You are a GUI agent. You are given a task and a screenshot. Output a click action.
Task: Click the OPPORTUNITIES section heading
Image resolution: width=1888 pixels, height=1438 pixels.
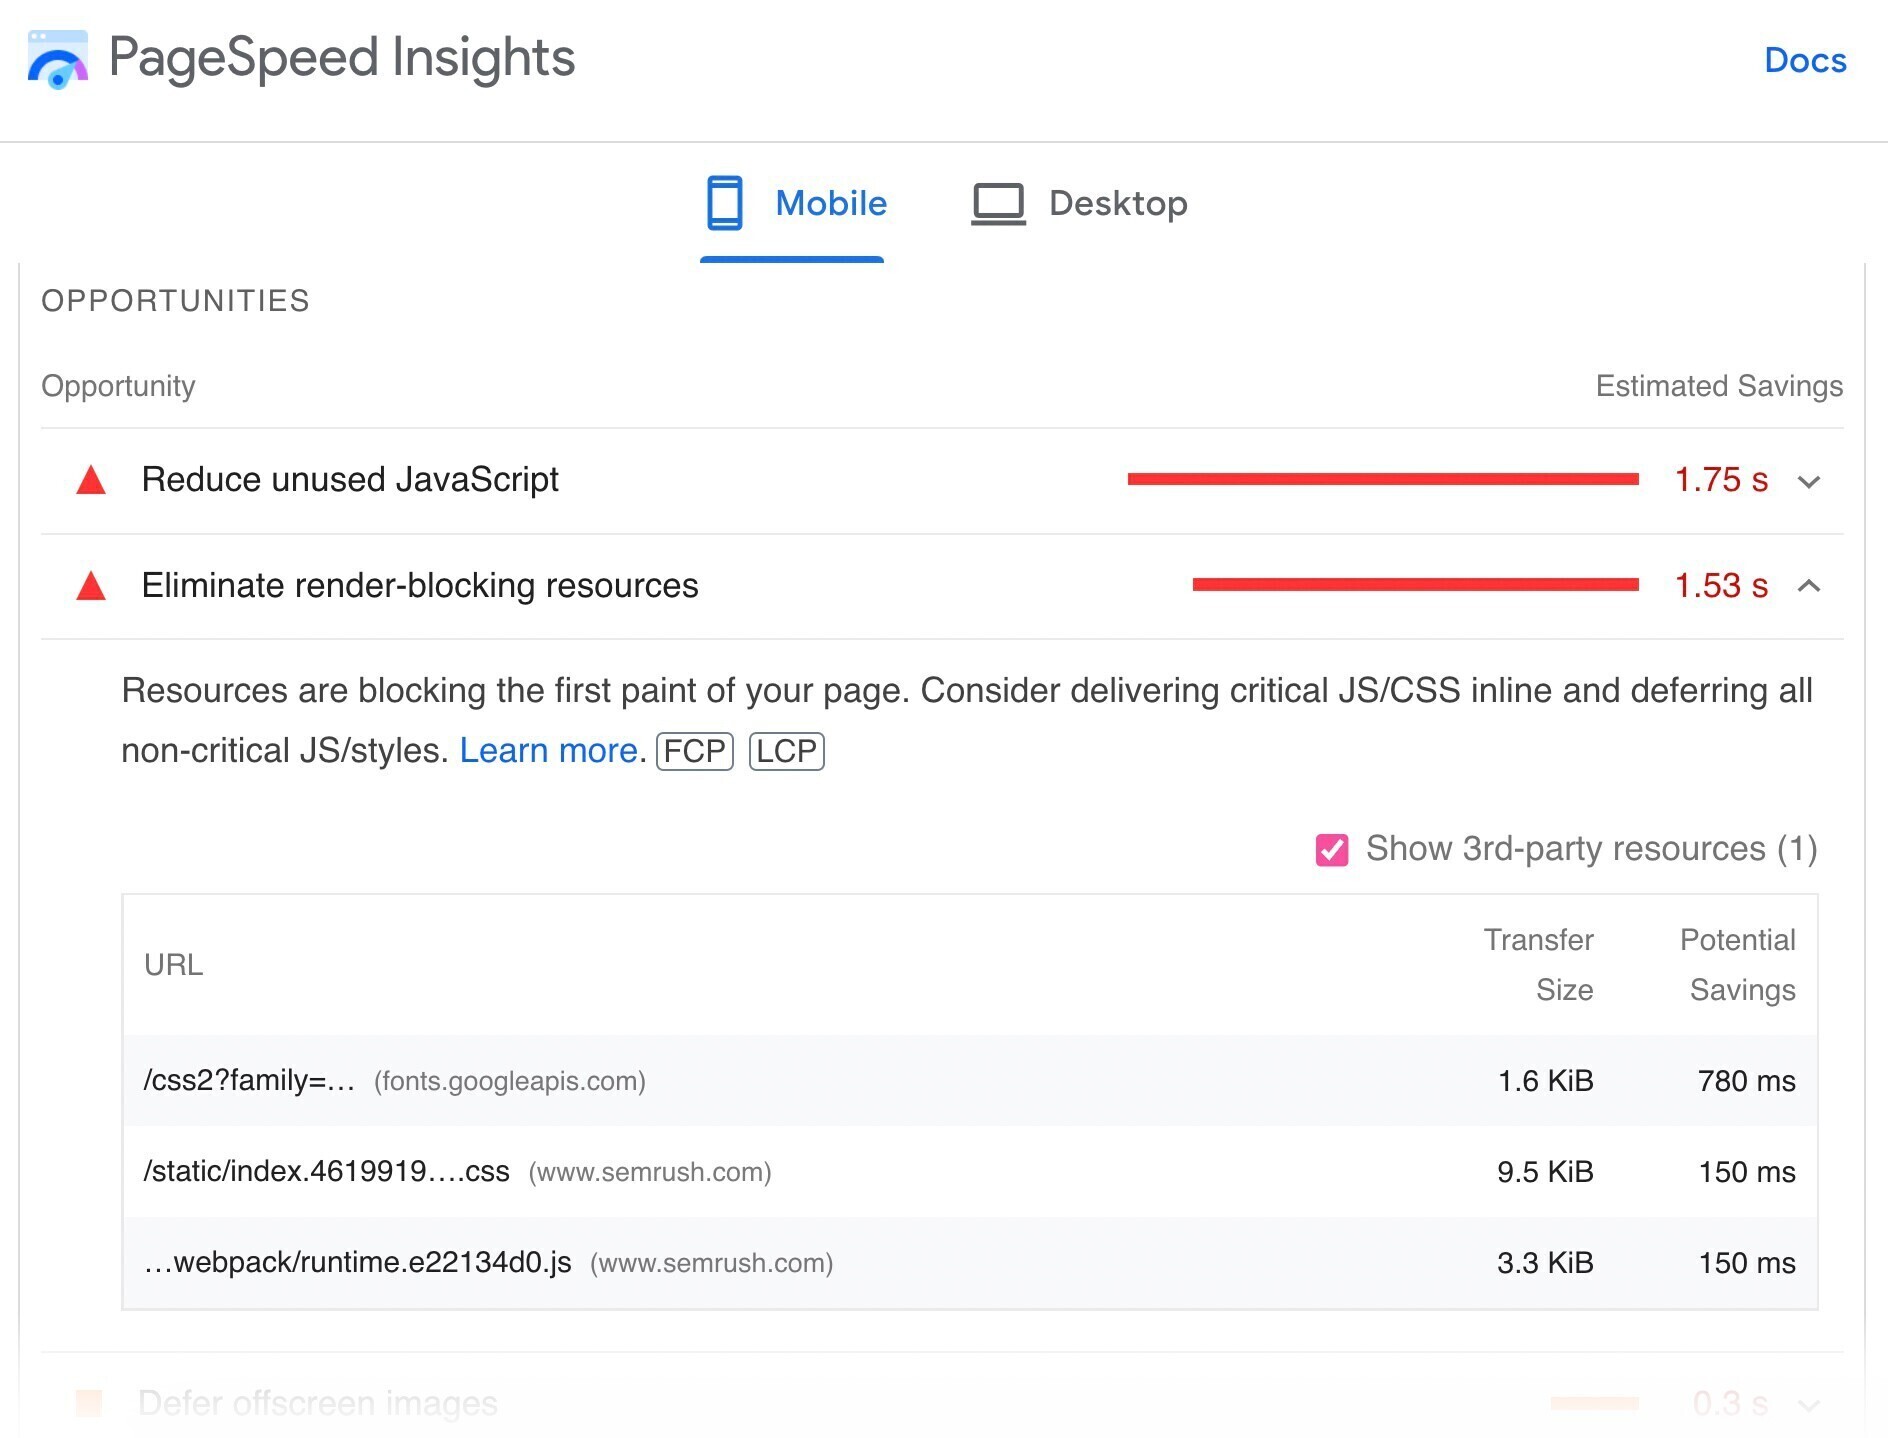click(175, 301)
